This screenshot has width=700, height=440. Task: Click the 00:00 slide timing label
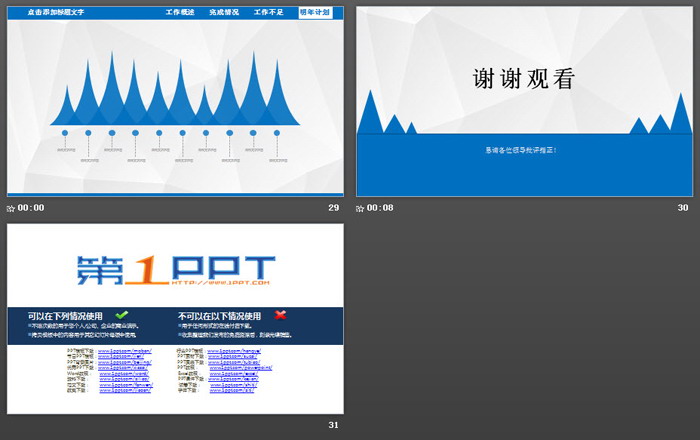point(31,208)
